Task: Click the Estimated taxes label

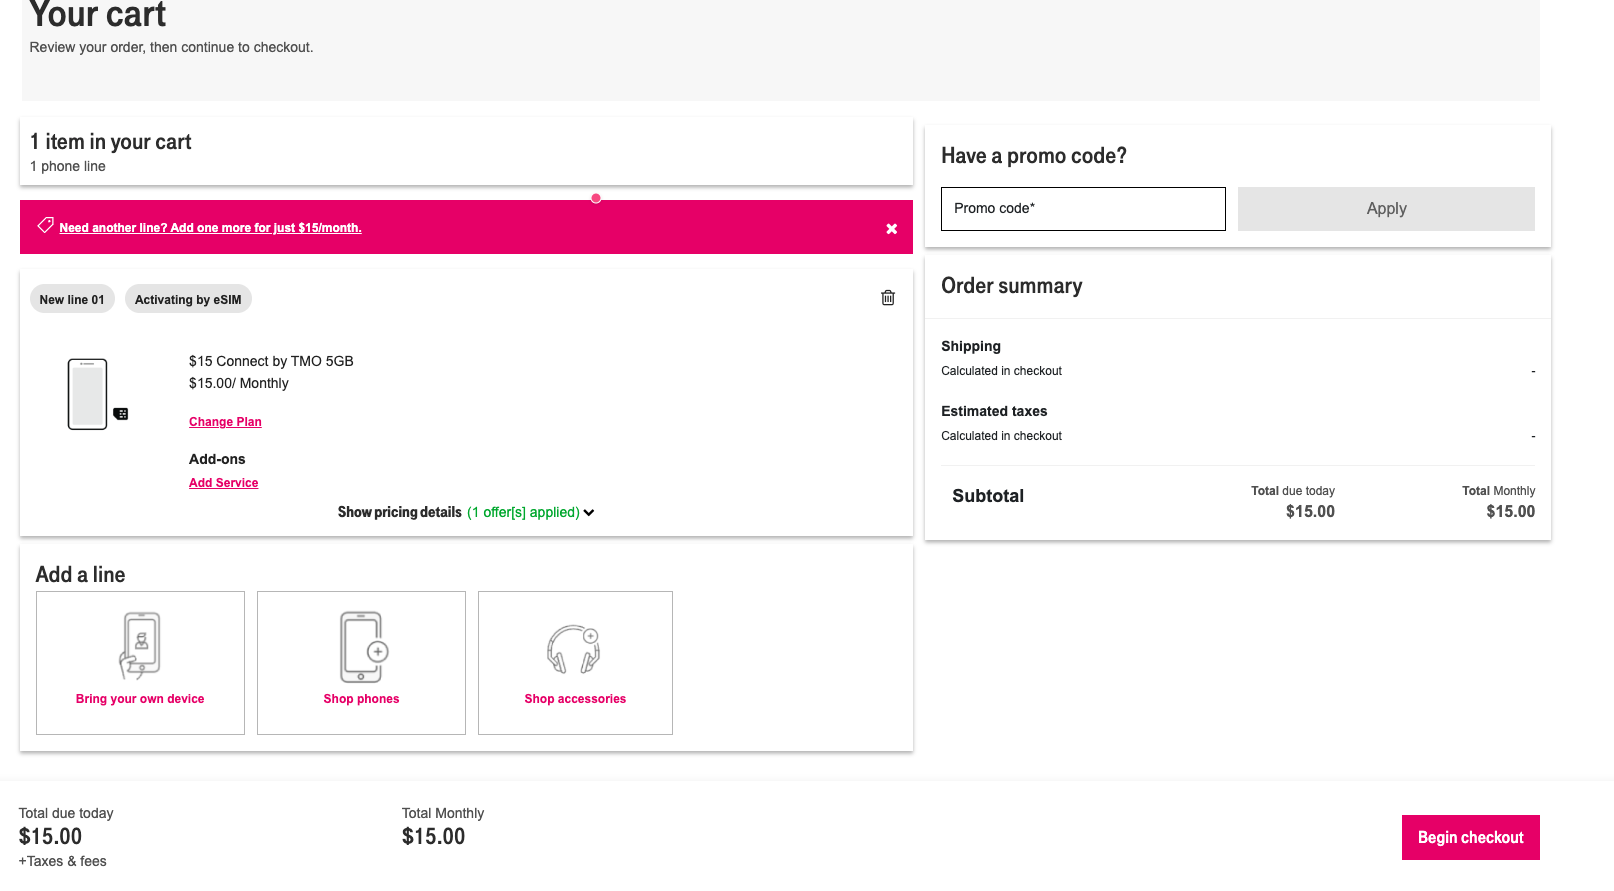Action: click(x=994, y=411)
